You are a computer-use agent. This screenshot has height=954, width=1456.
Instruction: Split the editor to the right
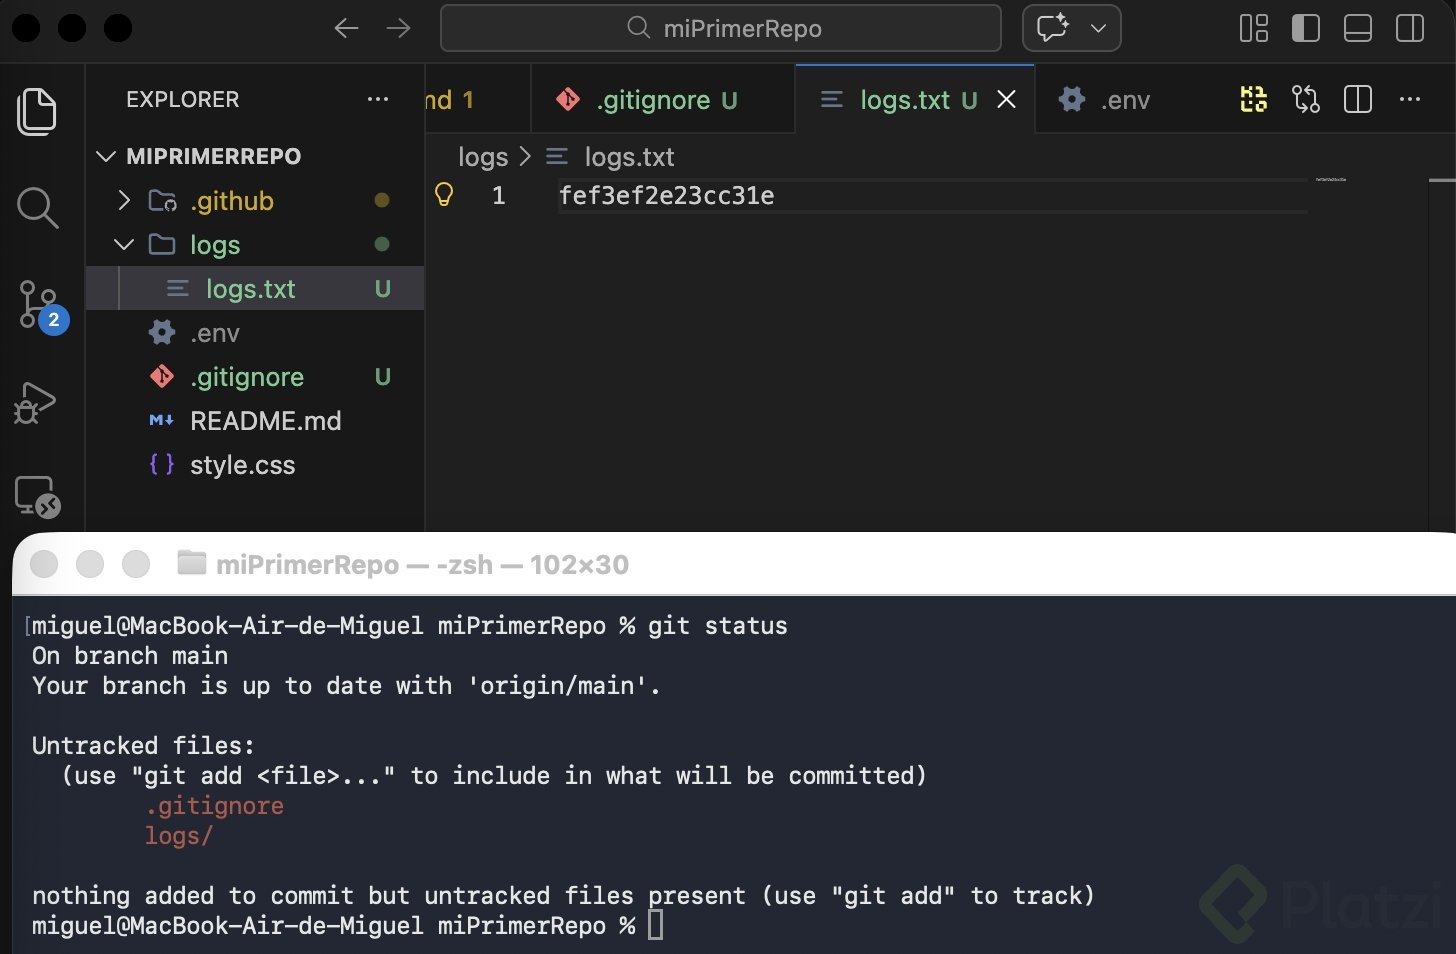1358,99
